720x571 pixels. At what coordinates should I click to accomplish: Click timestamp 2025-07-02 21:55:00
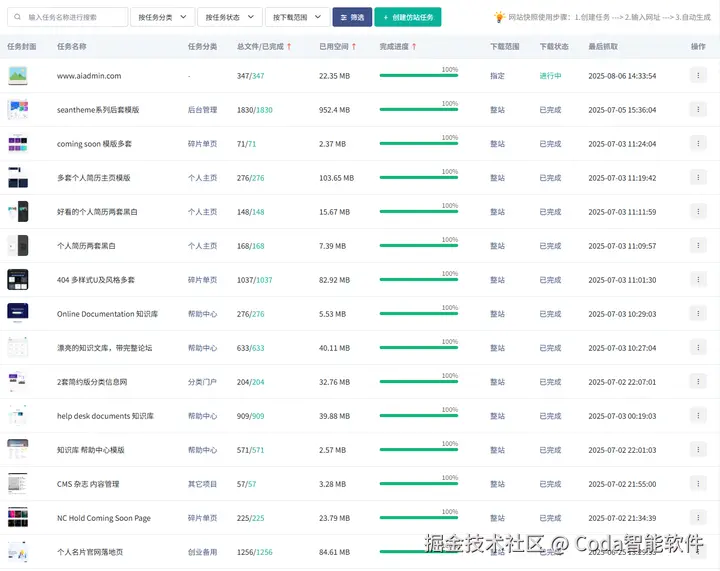622,484
